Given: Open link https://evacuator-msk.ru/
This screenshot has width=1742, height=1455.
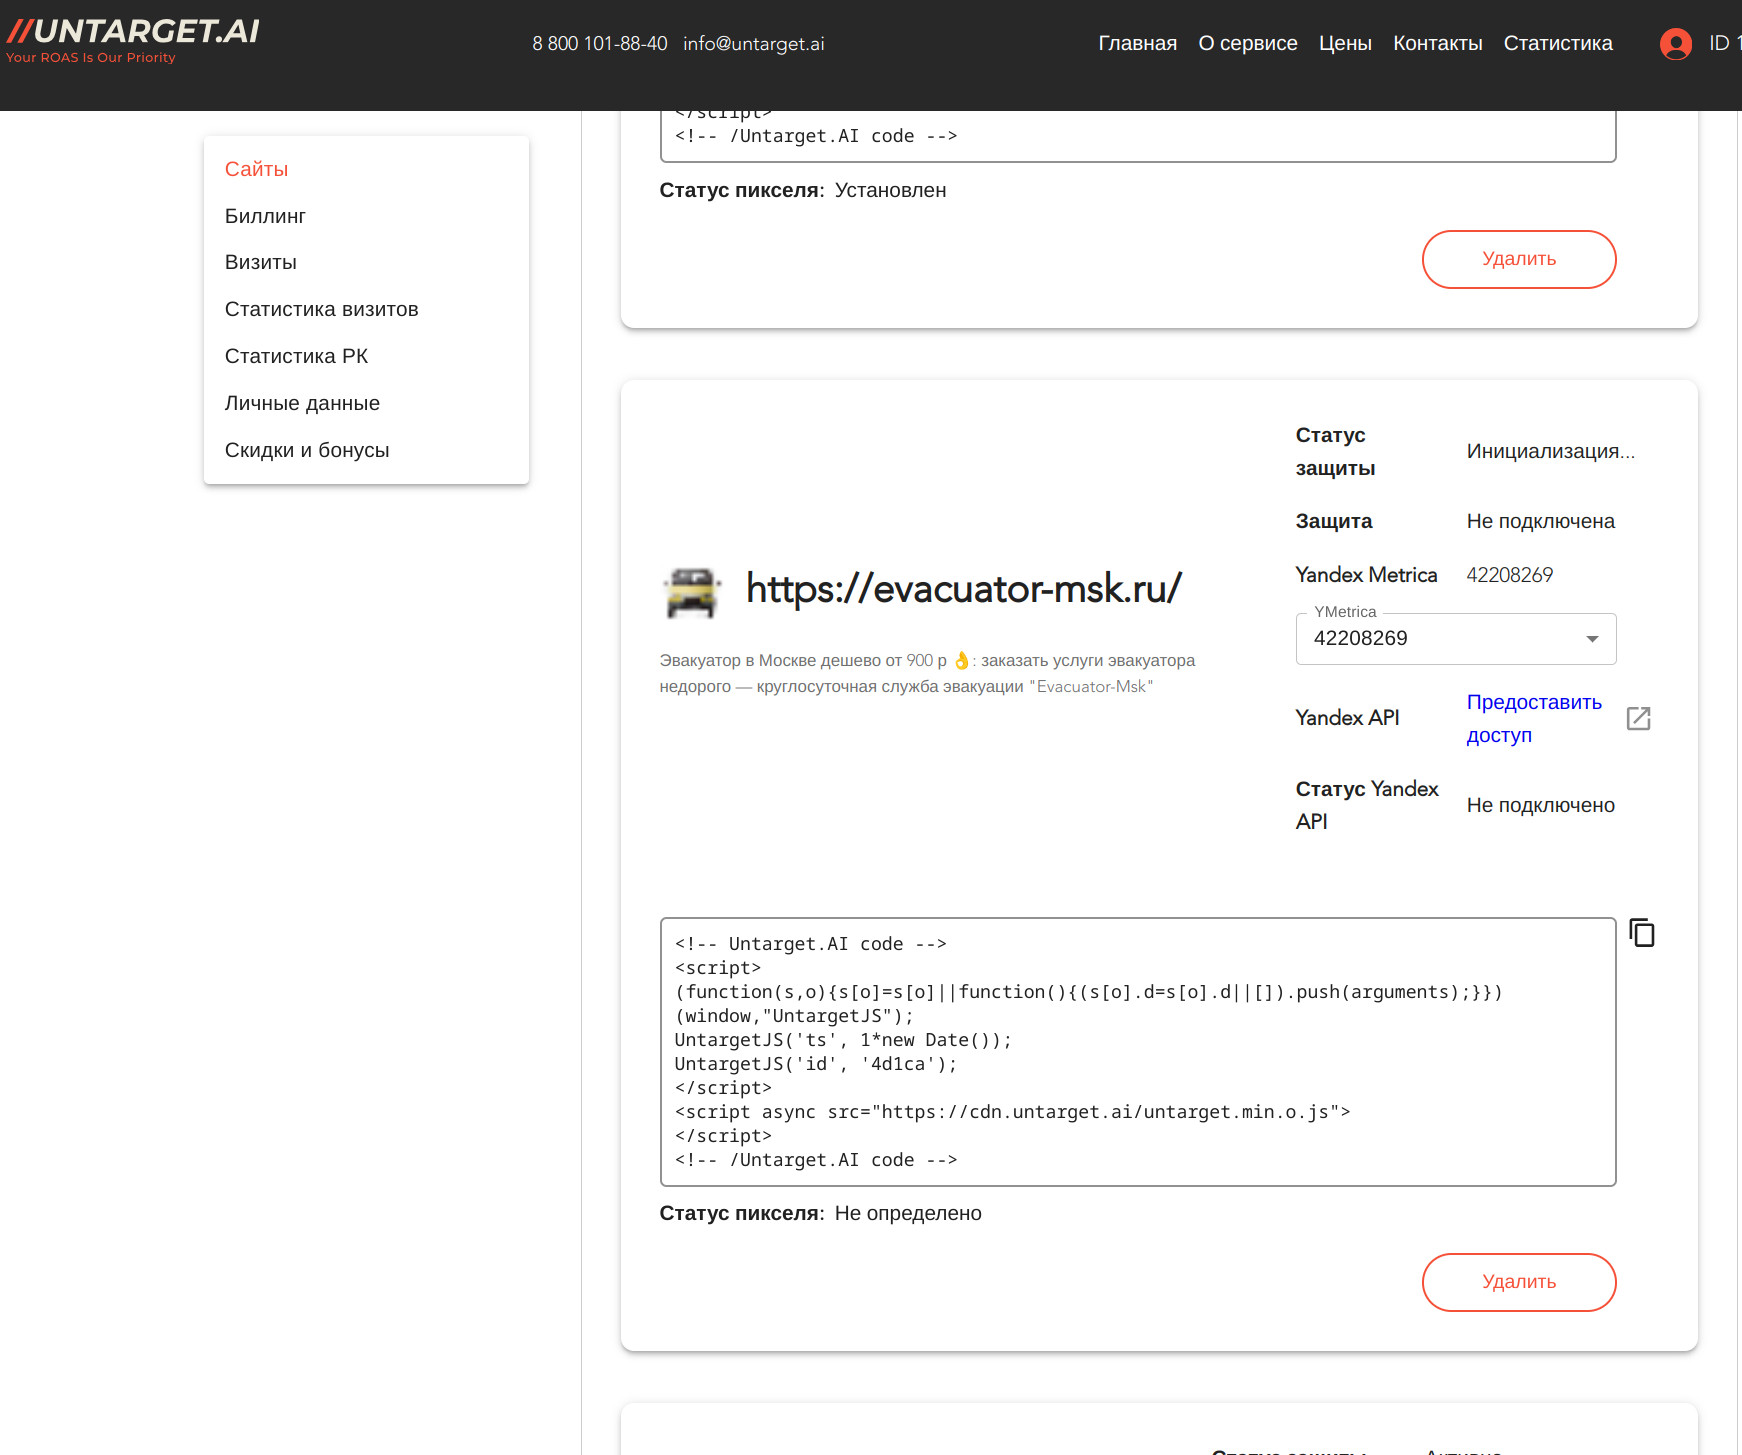Looking at the screenshot, I should tap(962, 589).
